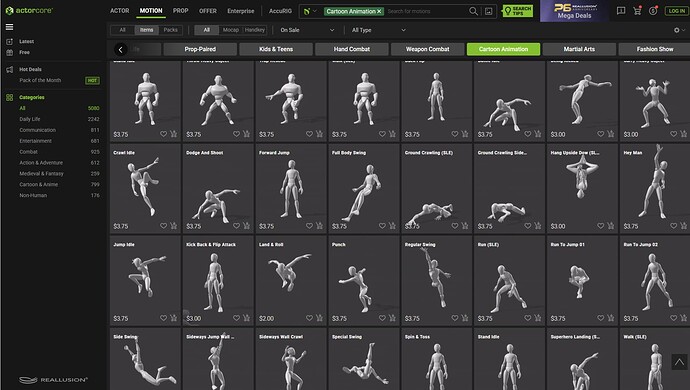This screenshot has height=390, width=690.
Task: Open the shopping cart
Action: click(x=637, y=11)
